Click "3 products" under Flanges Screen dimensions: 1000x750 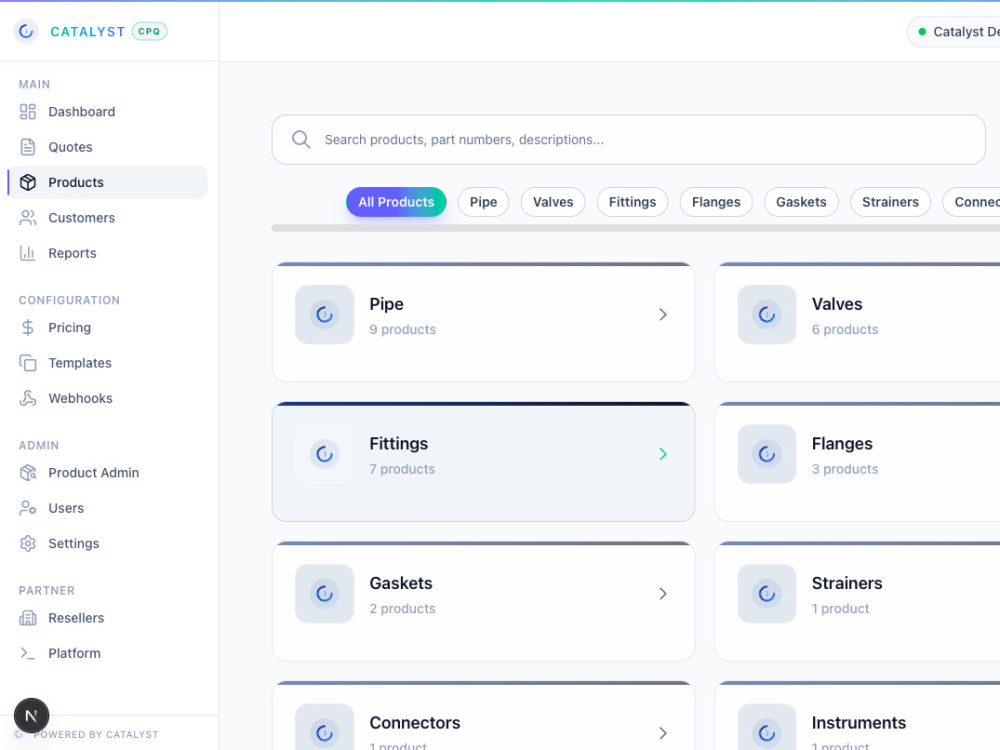844,469
